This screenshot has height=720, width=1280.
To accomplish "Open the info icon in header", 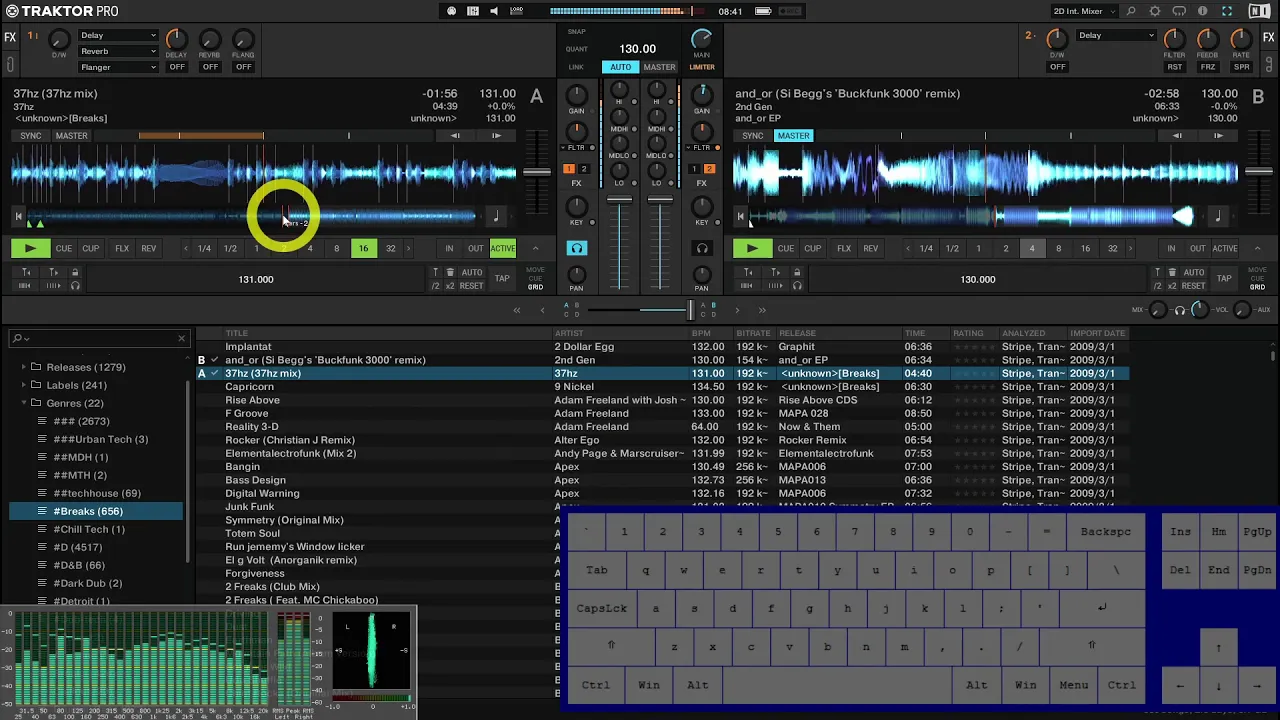I will tap(1202, 11).
